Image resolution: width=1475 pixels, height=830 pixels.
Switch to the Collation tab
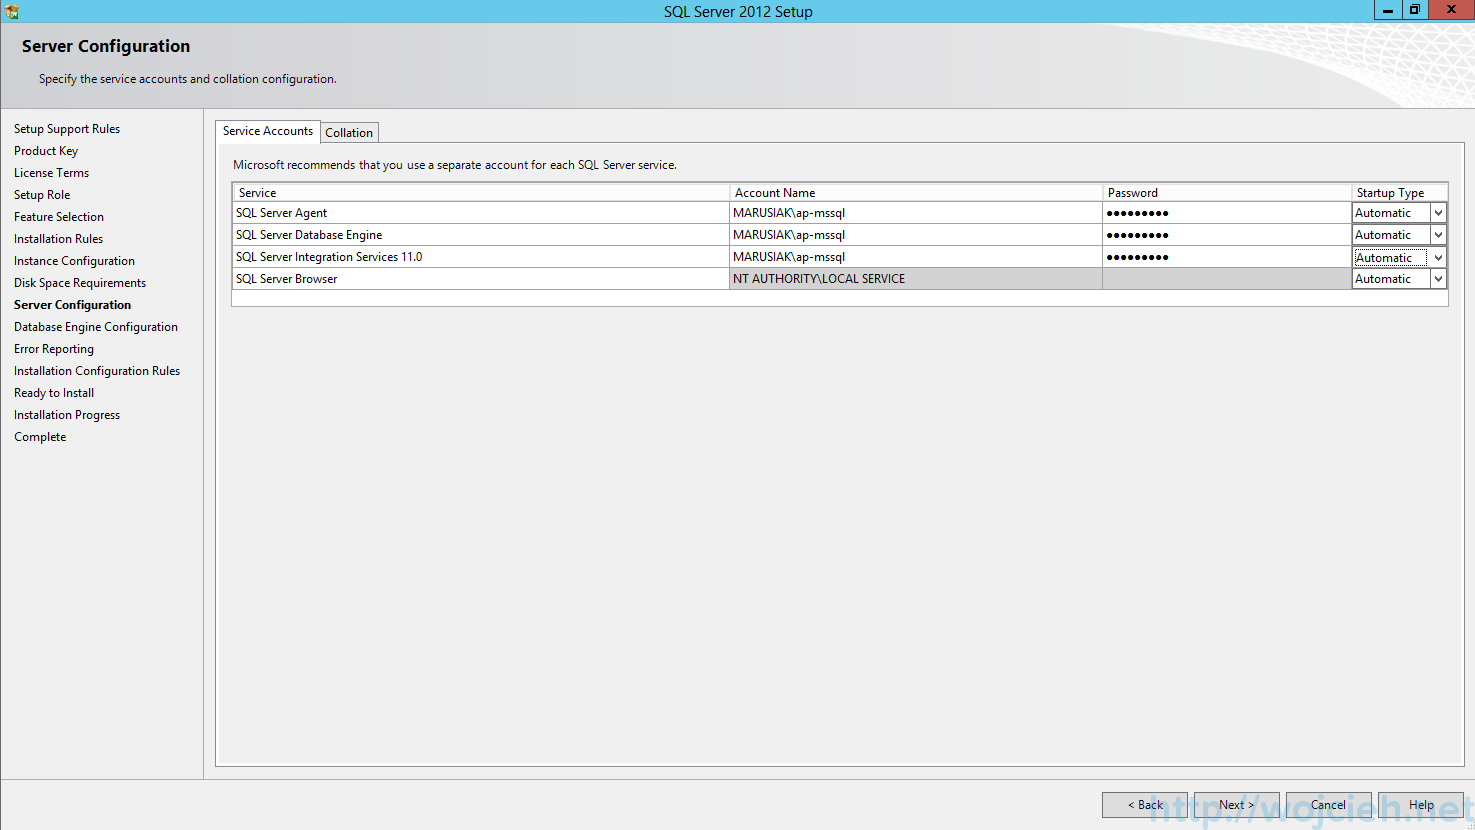click(349, 132)
